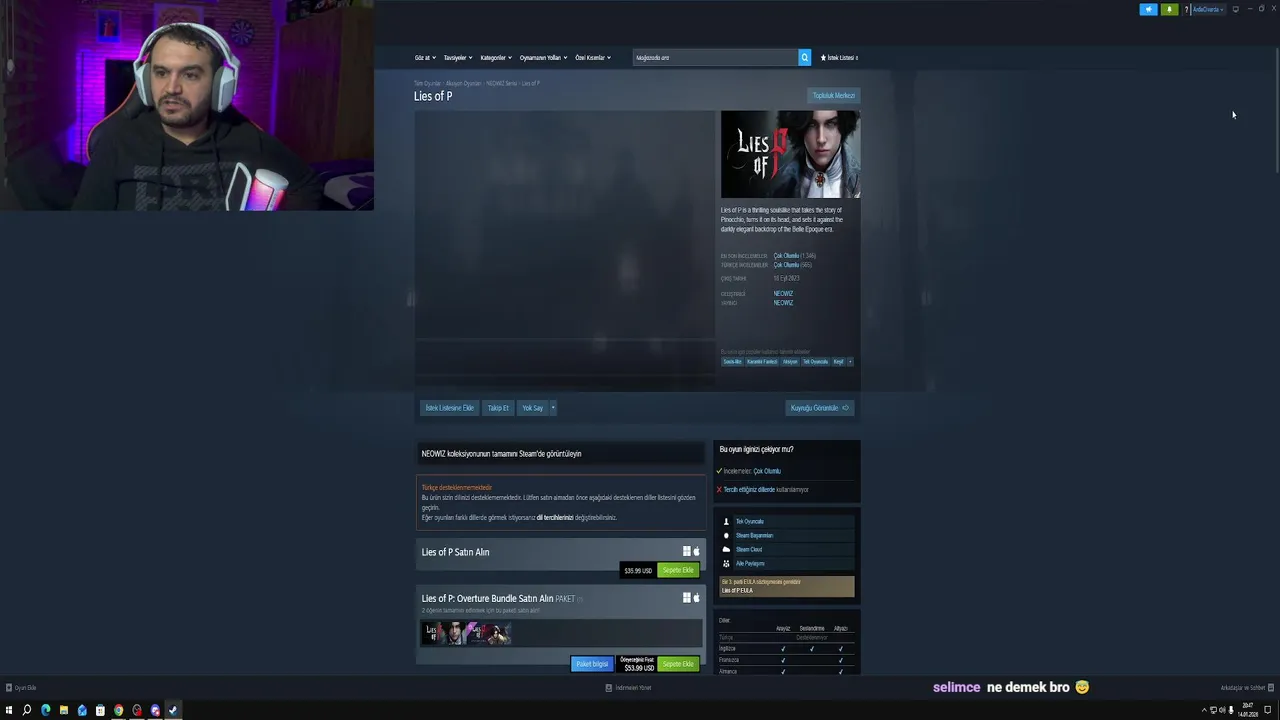Click the Steam Cloud cloud icon

pyautogui.click(x=727, y=550)
